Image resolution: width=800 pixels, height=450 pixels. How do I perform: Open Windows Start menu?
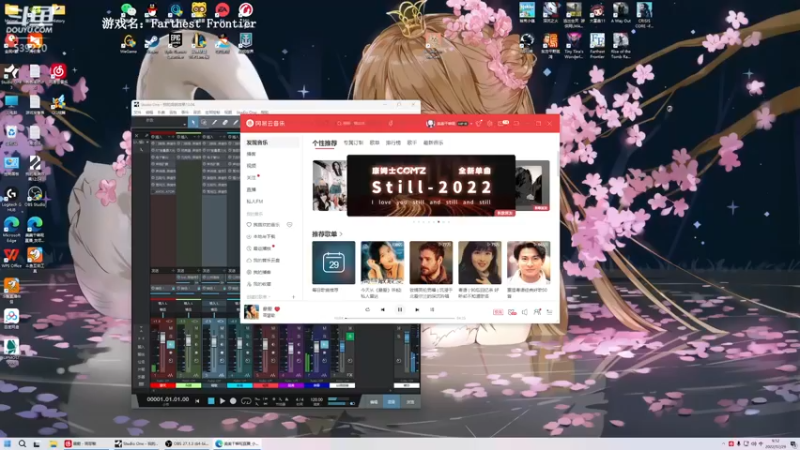pos(7,444)
